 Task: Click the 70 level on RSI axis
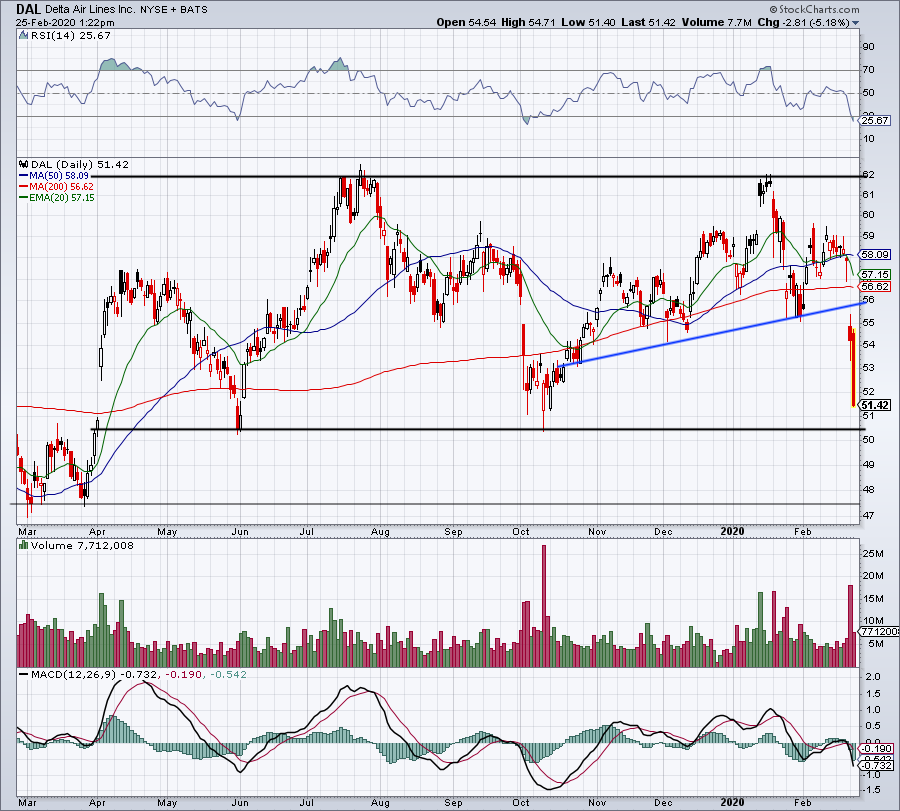point(868,69)
